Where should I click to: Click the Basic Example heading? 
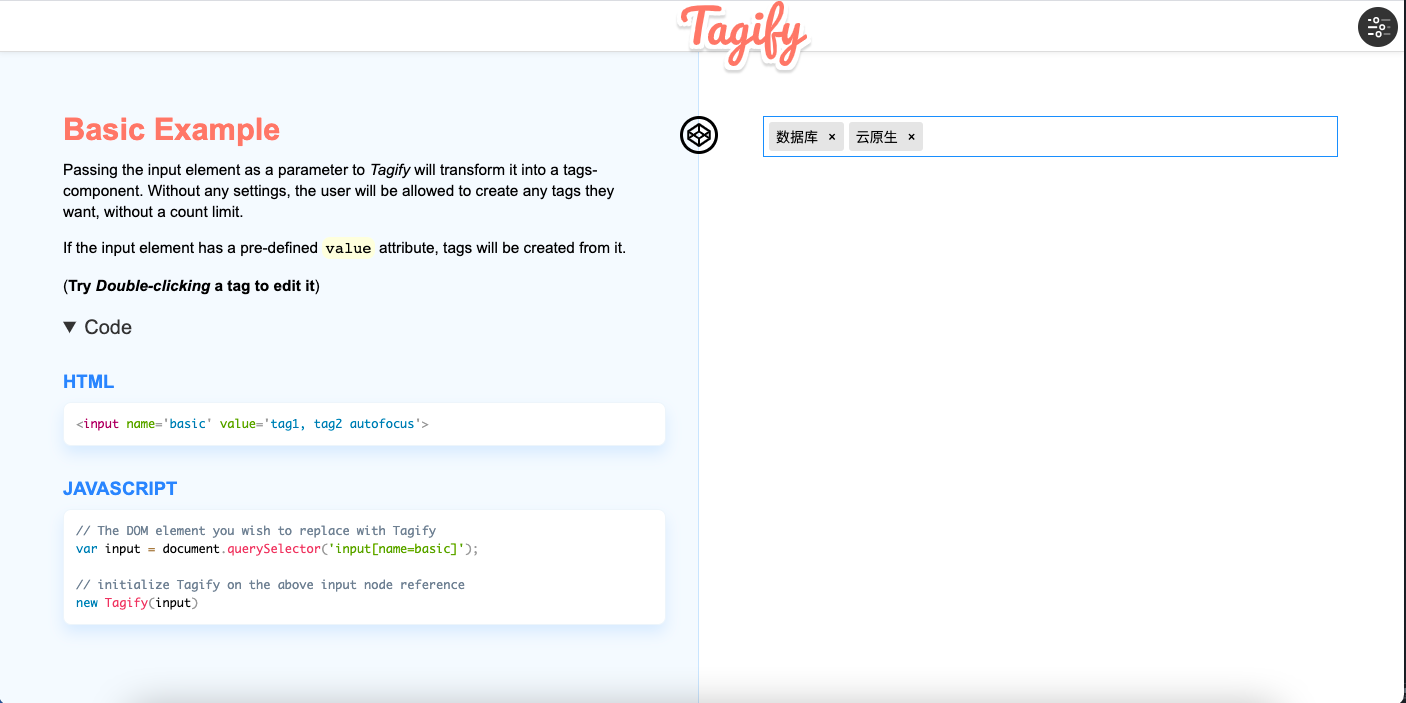[x=171, y=129]
